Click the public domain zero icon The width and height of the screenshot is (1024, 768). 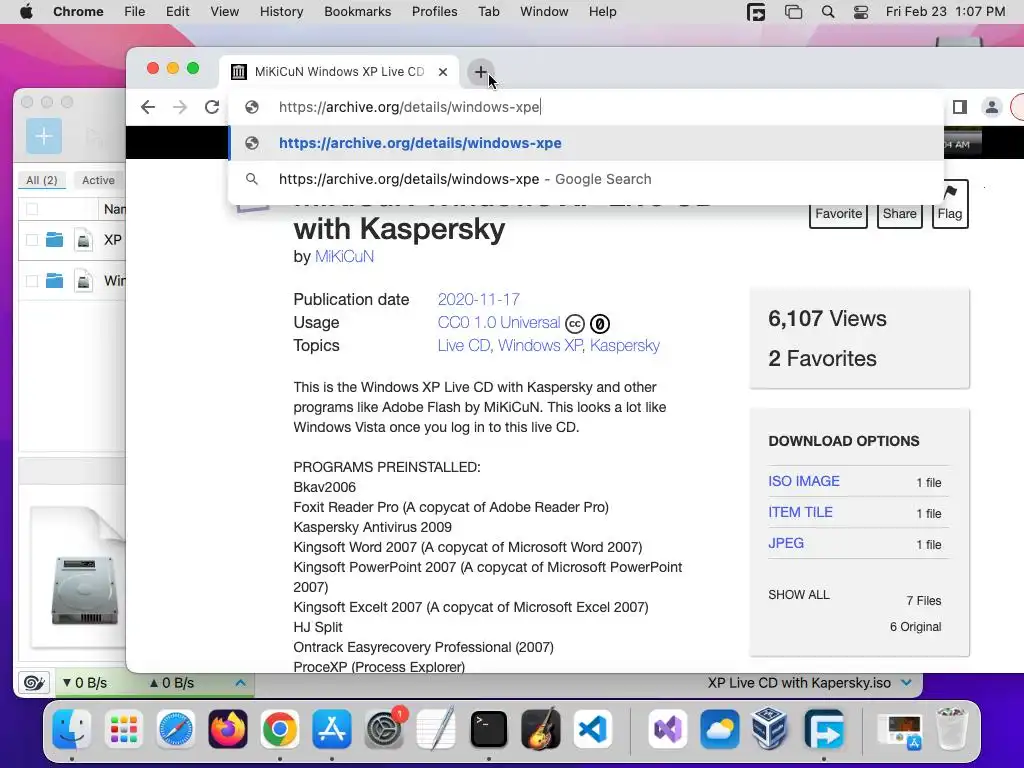(600, 323)
